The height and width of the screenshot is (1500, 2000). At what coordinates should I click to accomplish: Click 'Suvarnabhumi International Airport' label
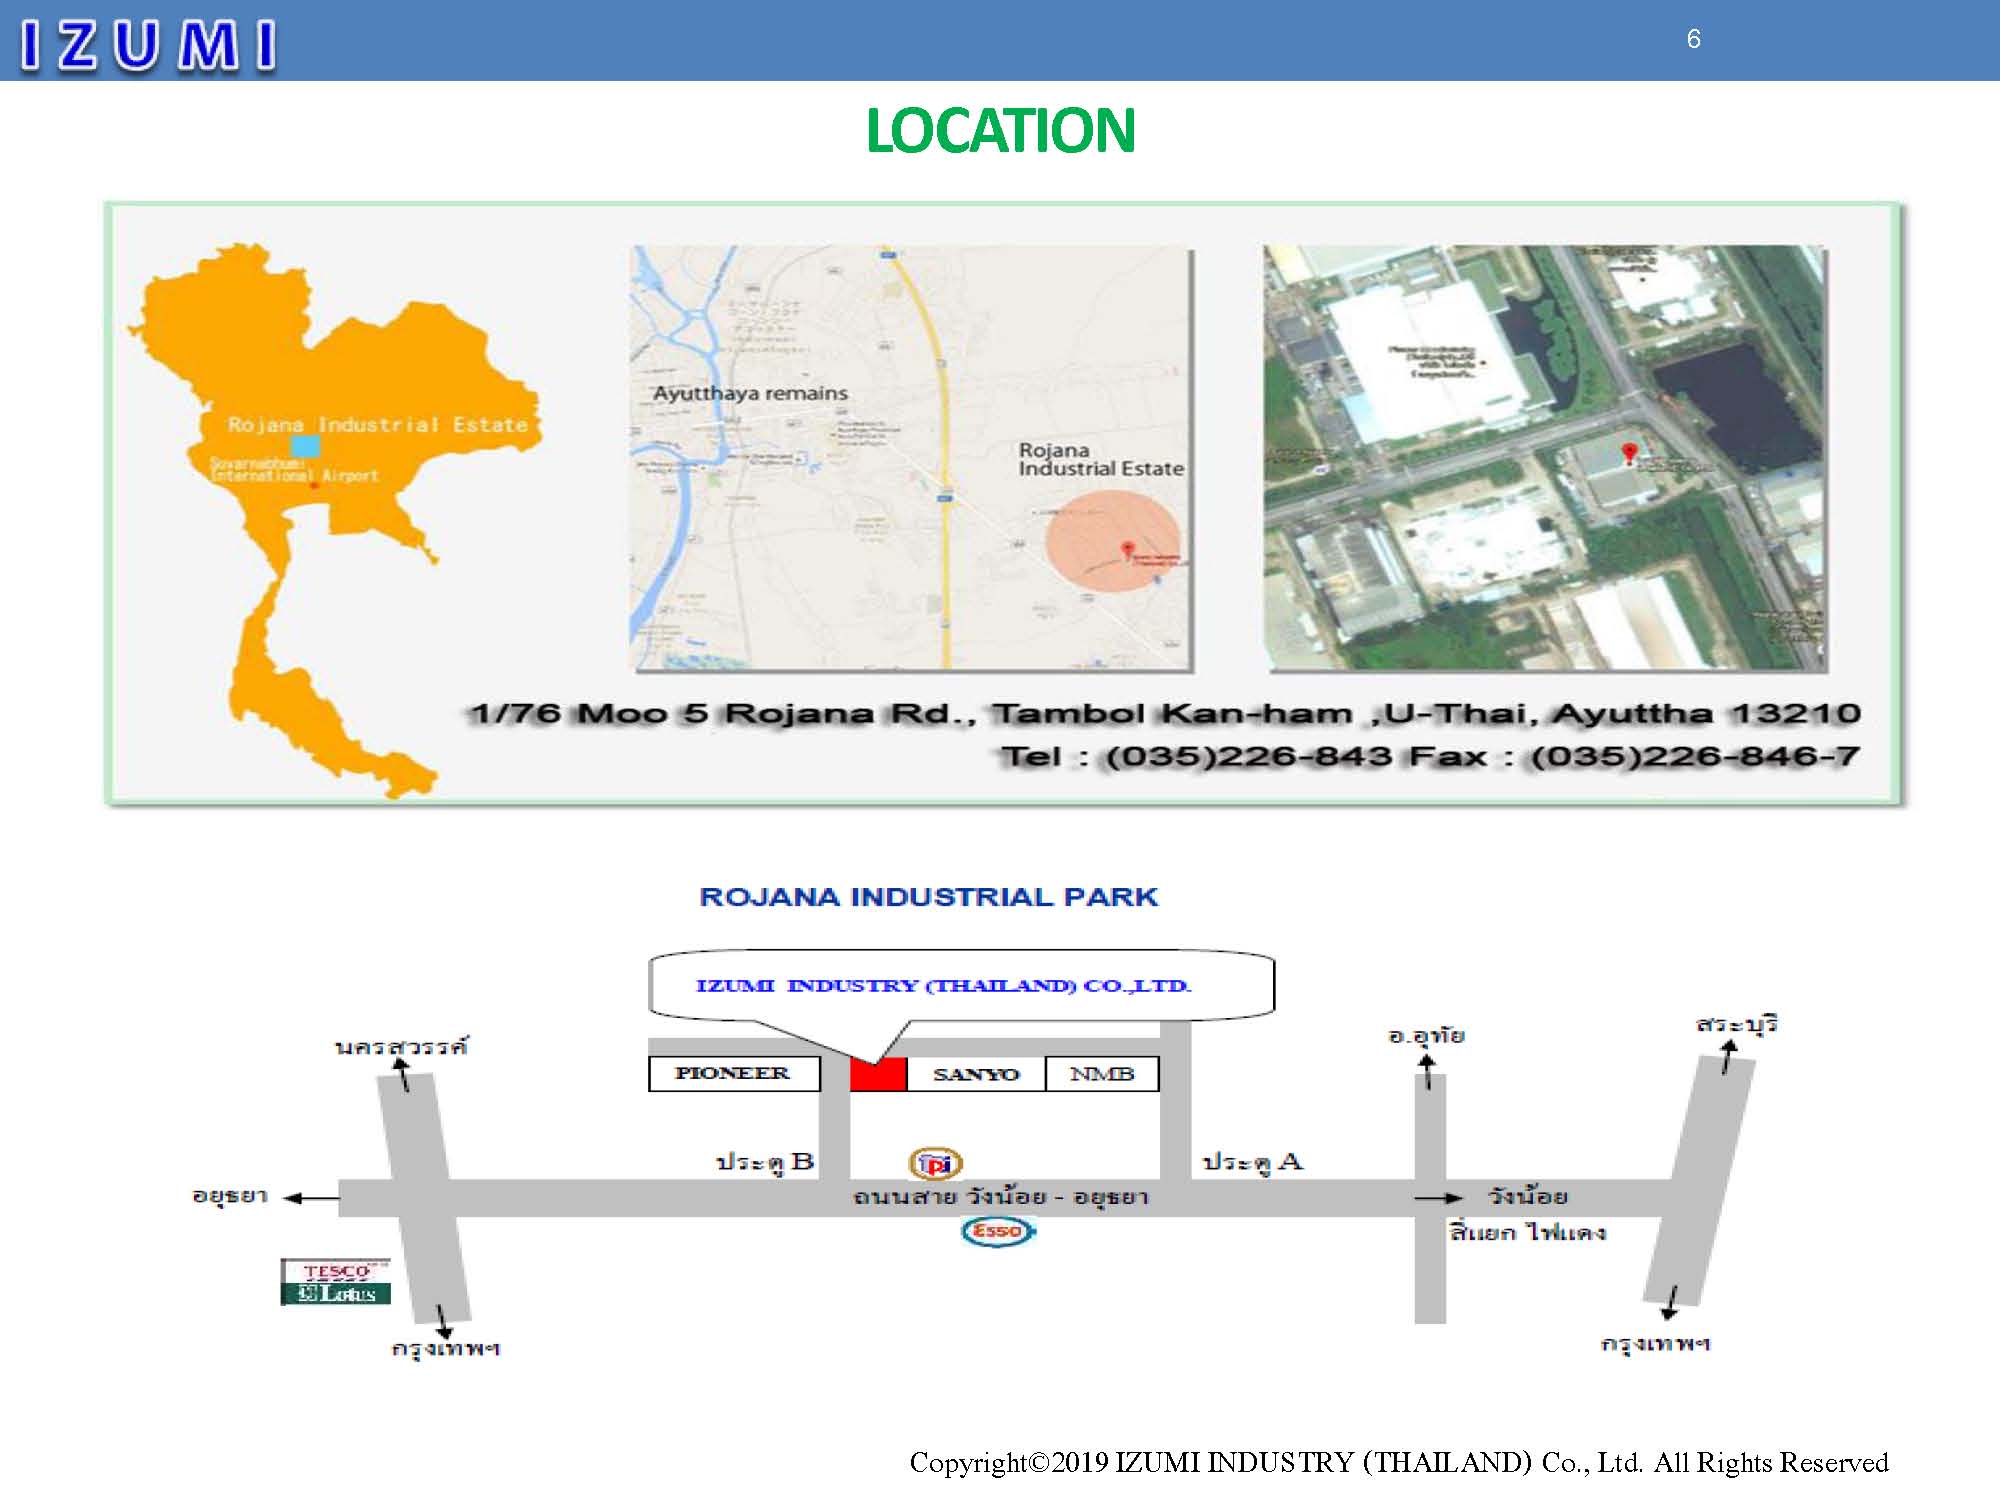(x=294, y=470)
